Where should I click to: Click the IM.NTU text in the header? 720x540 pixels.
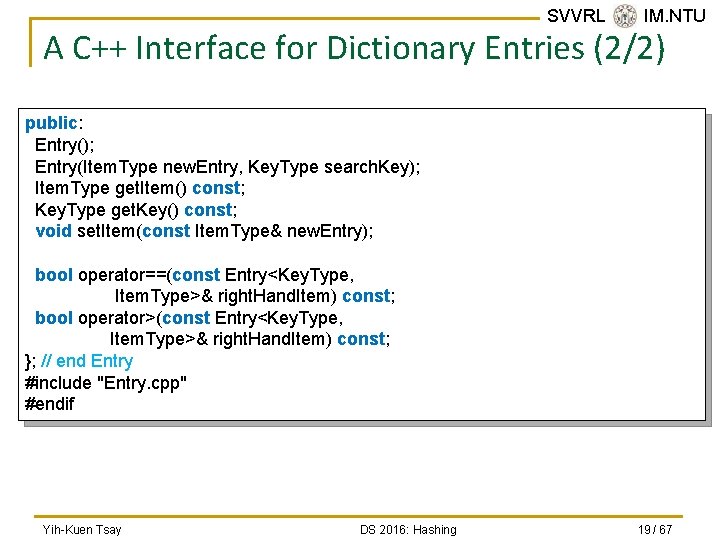(x=674, y=16)
